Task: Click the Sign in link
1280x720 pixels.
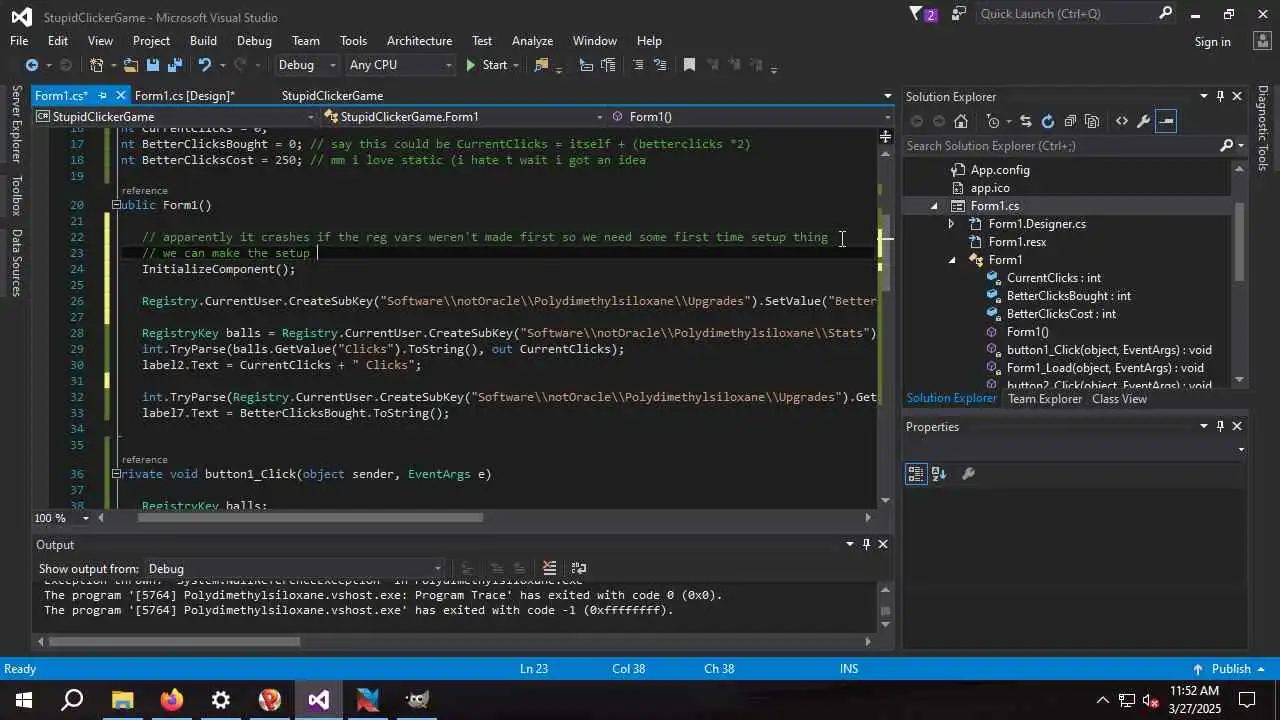Action: coord(1212,42)
